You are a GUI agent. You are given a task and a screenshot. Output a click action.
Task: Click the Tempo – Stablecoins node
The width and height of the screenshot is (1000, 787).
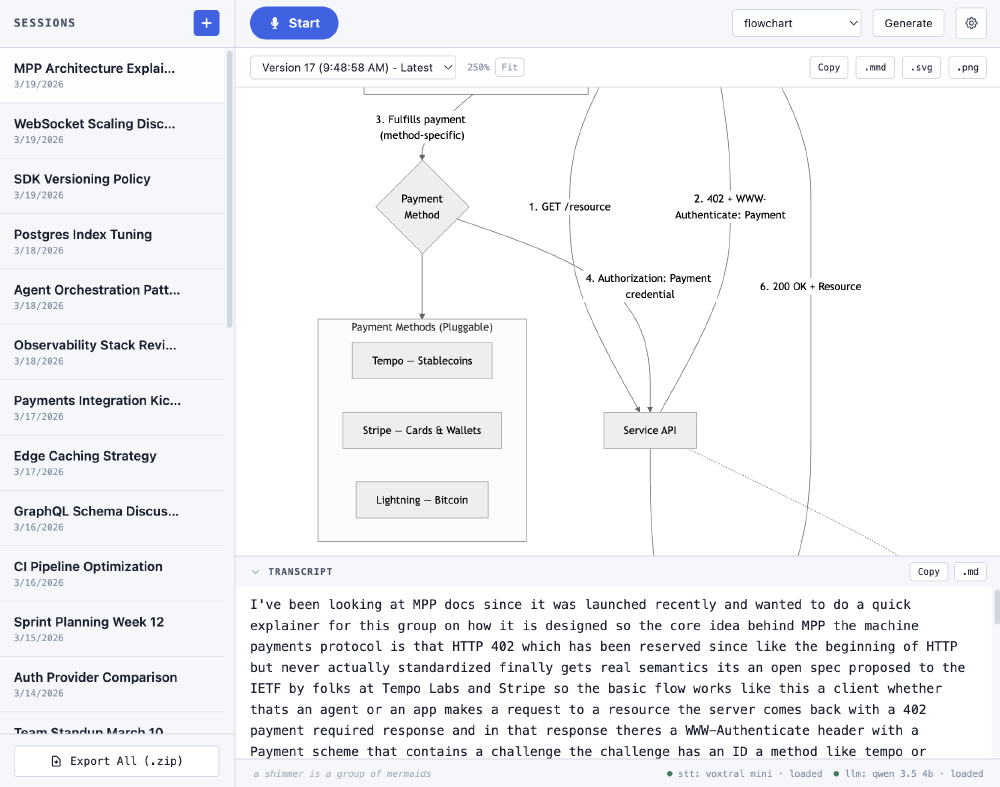coord(421,360)
